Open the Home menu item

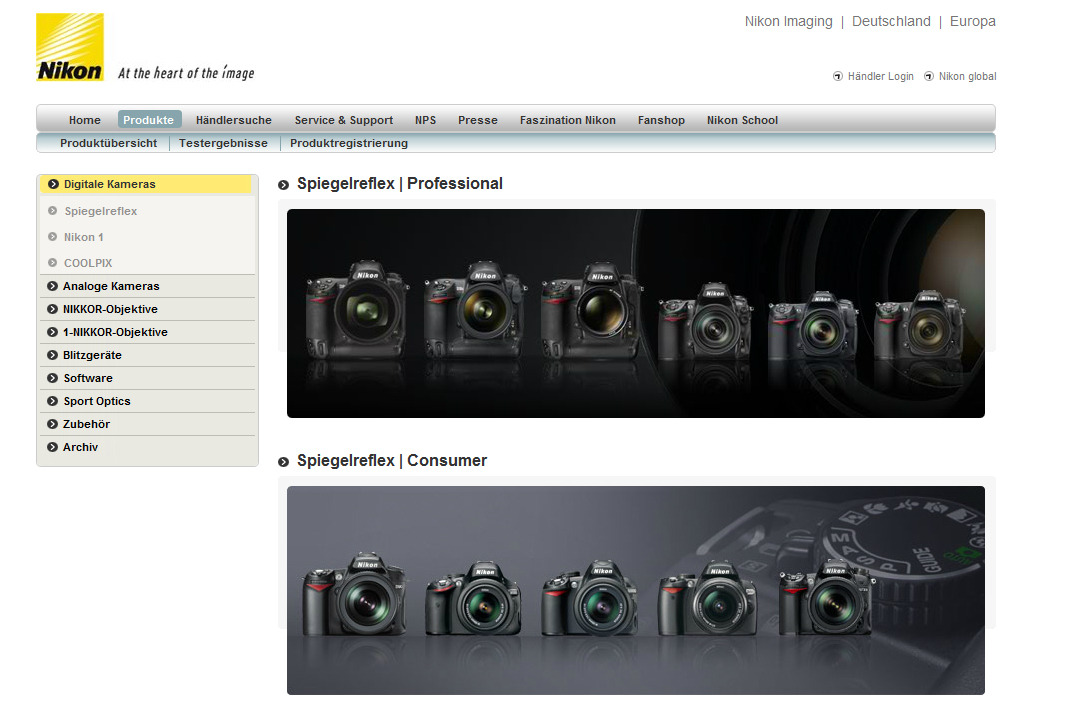tap(85, 120)
